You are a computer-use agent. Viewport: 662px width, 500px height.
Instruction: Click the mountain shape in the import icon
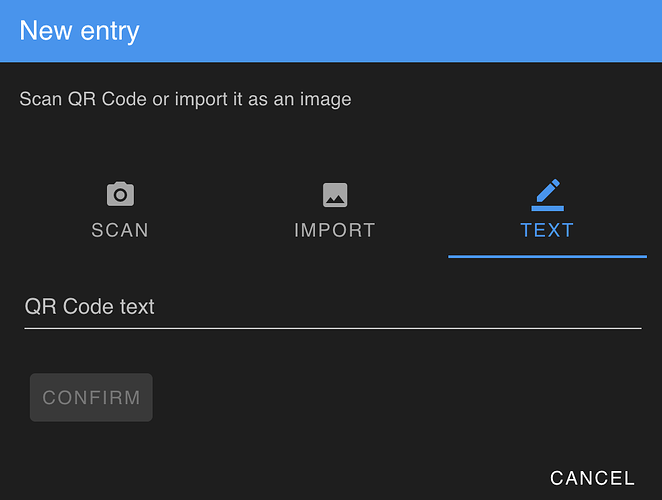[335, 199]
